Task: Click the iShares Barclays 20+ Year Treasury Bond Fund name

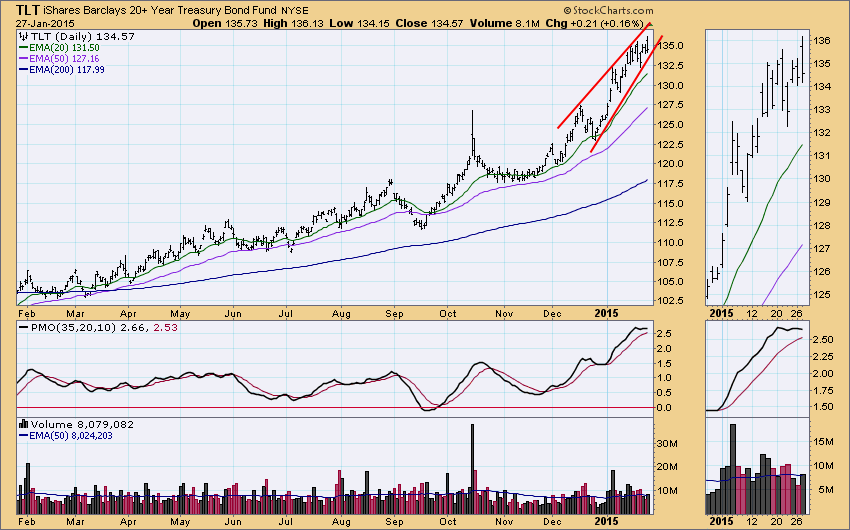Action: (x=160, y=10)
